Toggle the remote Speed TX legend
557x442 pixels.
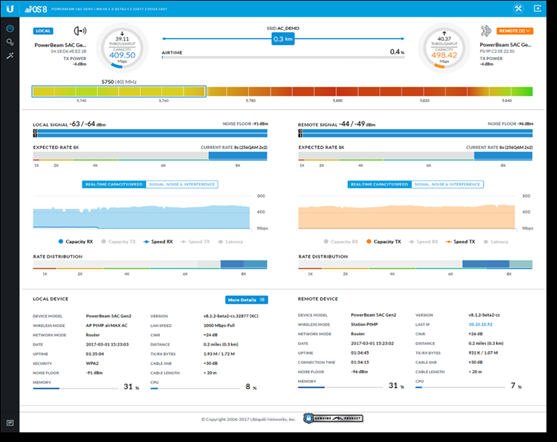pos(460,242)
